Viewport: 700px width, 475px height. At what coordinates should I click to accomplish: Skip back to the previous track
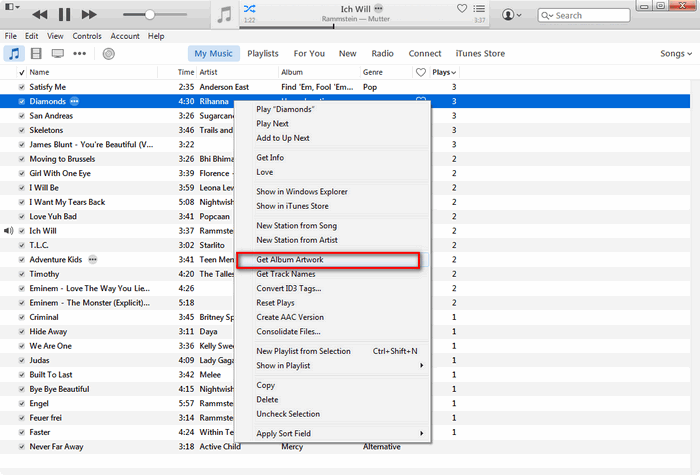pyautogui.click(x=40, y=15)
